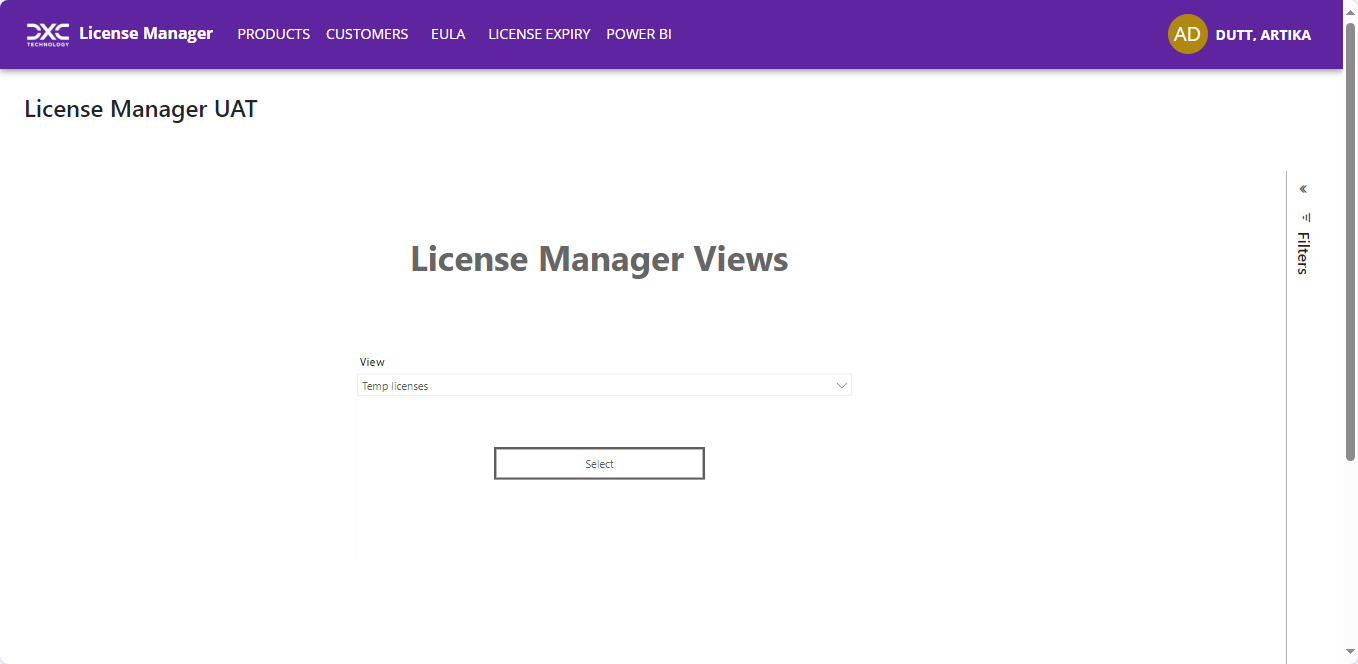Click the page's vertical scrollbar thumb
The width and height of the screenshot is (1358, 664).
pos(1350,240)
